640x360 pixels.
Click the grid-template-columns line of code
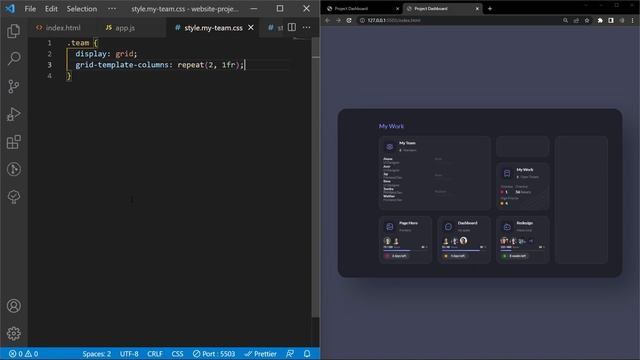[160, 65]
